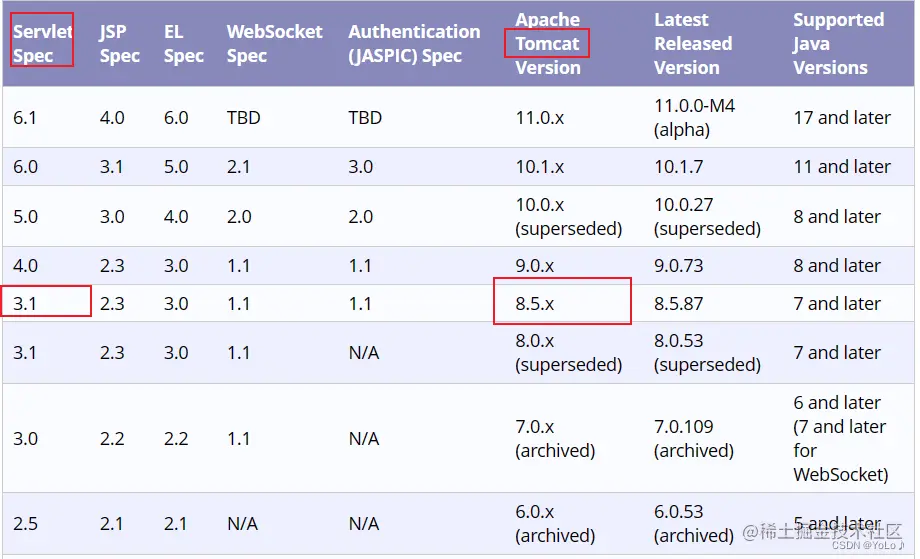This screenshot has height=559, width=920.
Task: Select the 10.1.7 latest release cell
Action: 678,167
